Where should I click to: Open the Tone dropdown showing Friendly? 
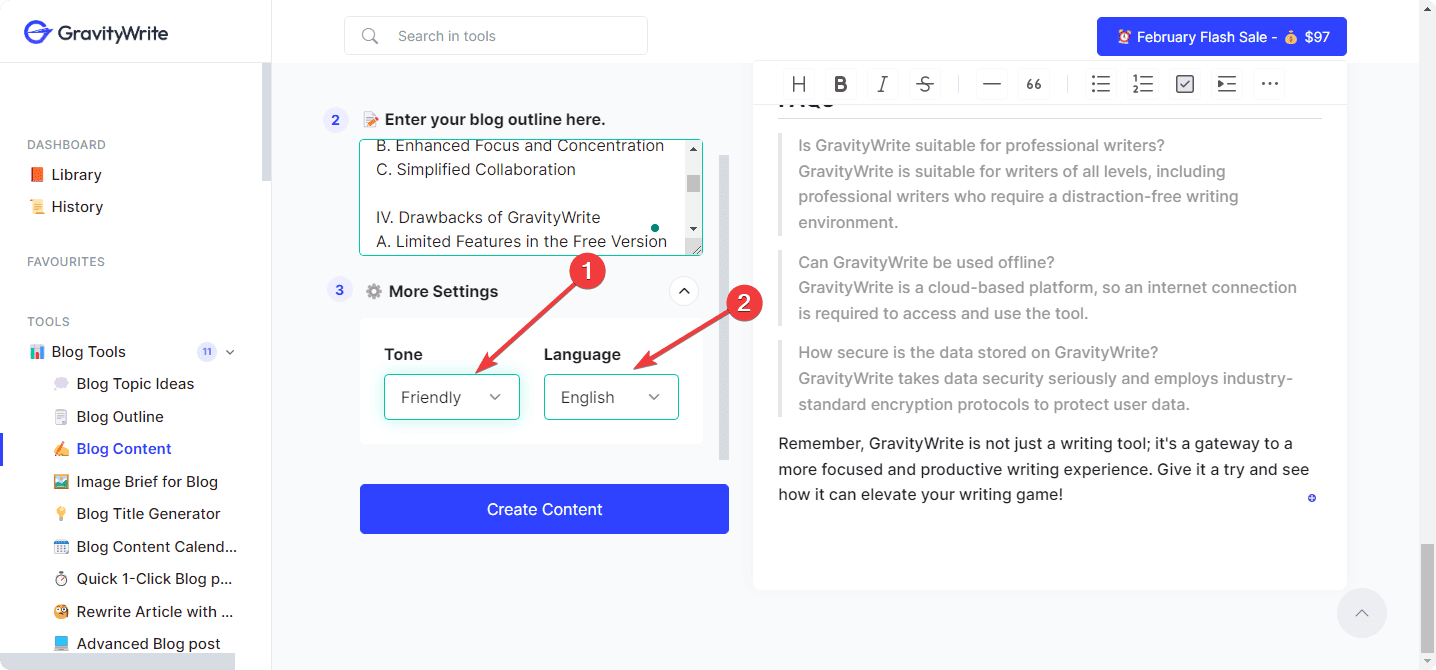452,397
